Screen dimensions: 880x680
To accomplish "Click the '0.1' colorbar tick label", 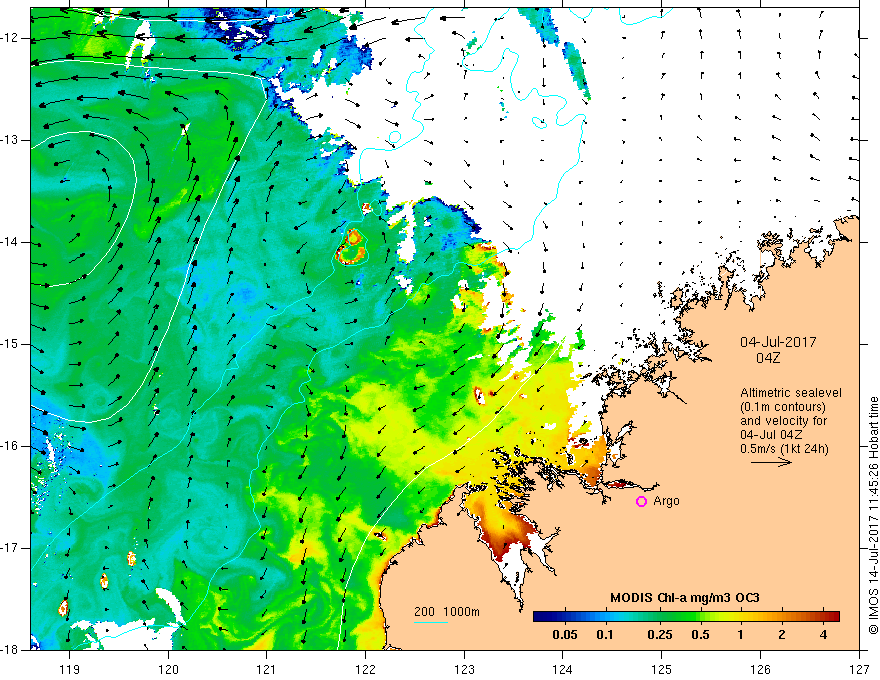I will coord(605,635).
